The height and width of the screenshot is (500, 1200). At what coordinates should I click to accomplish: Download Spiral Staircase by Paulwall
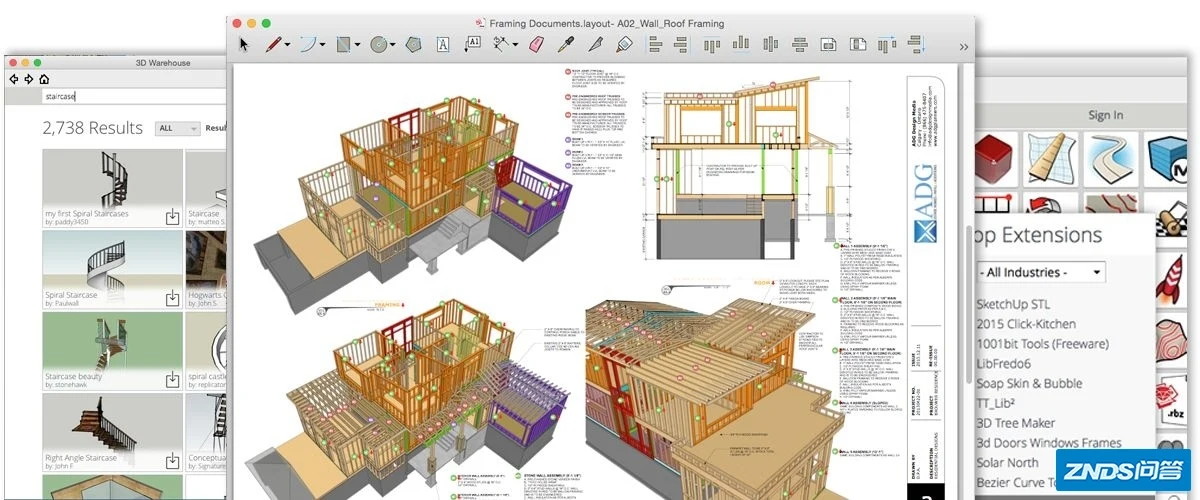(172, 298)
